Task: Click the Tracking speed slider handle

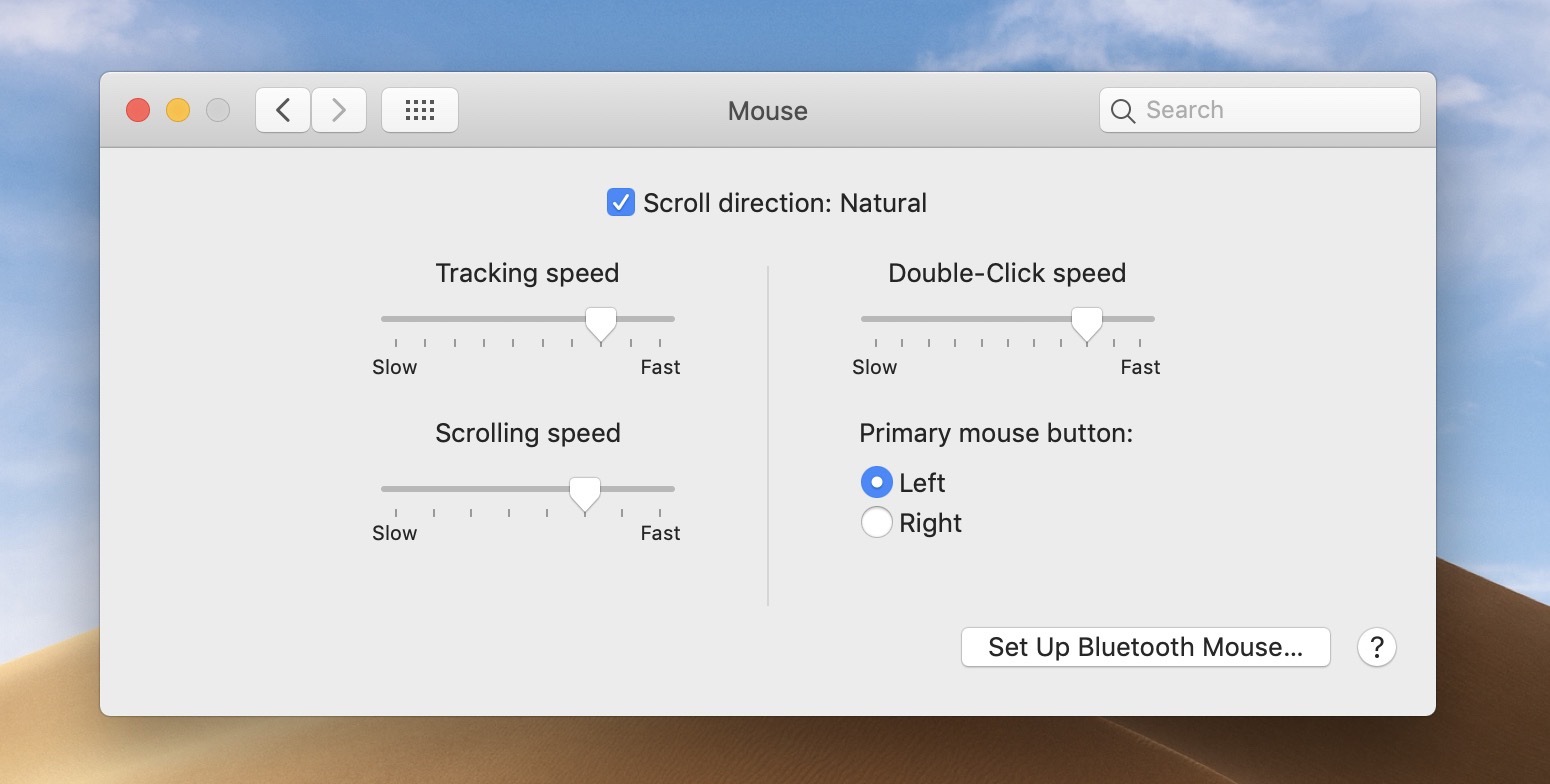Action: coord(601,322)
